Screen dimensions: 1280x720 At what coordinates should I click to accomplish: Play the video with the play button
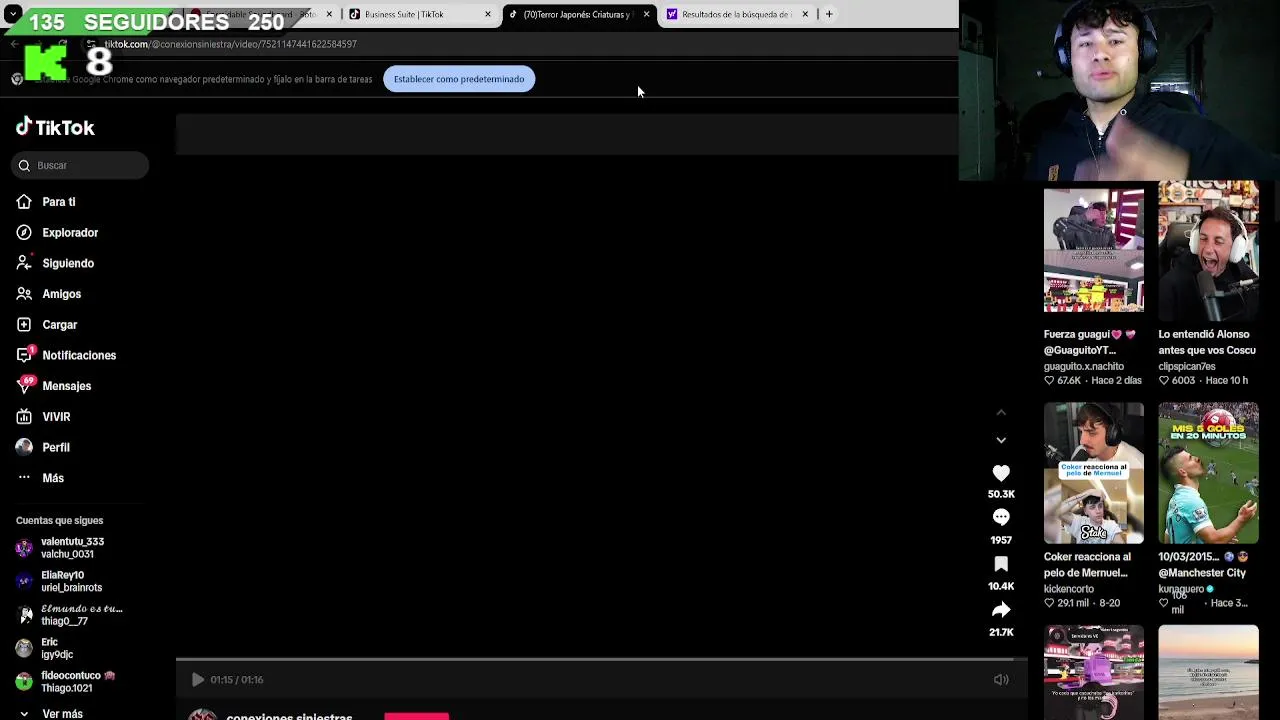197,680
